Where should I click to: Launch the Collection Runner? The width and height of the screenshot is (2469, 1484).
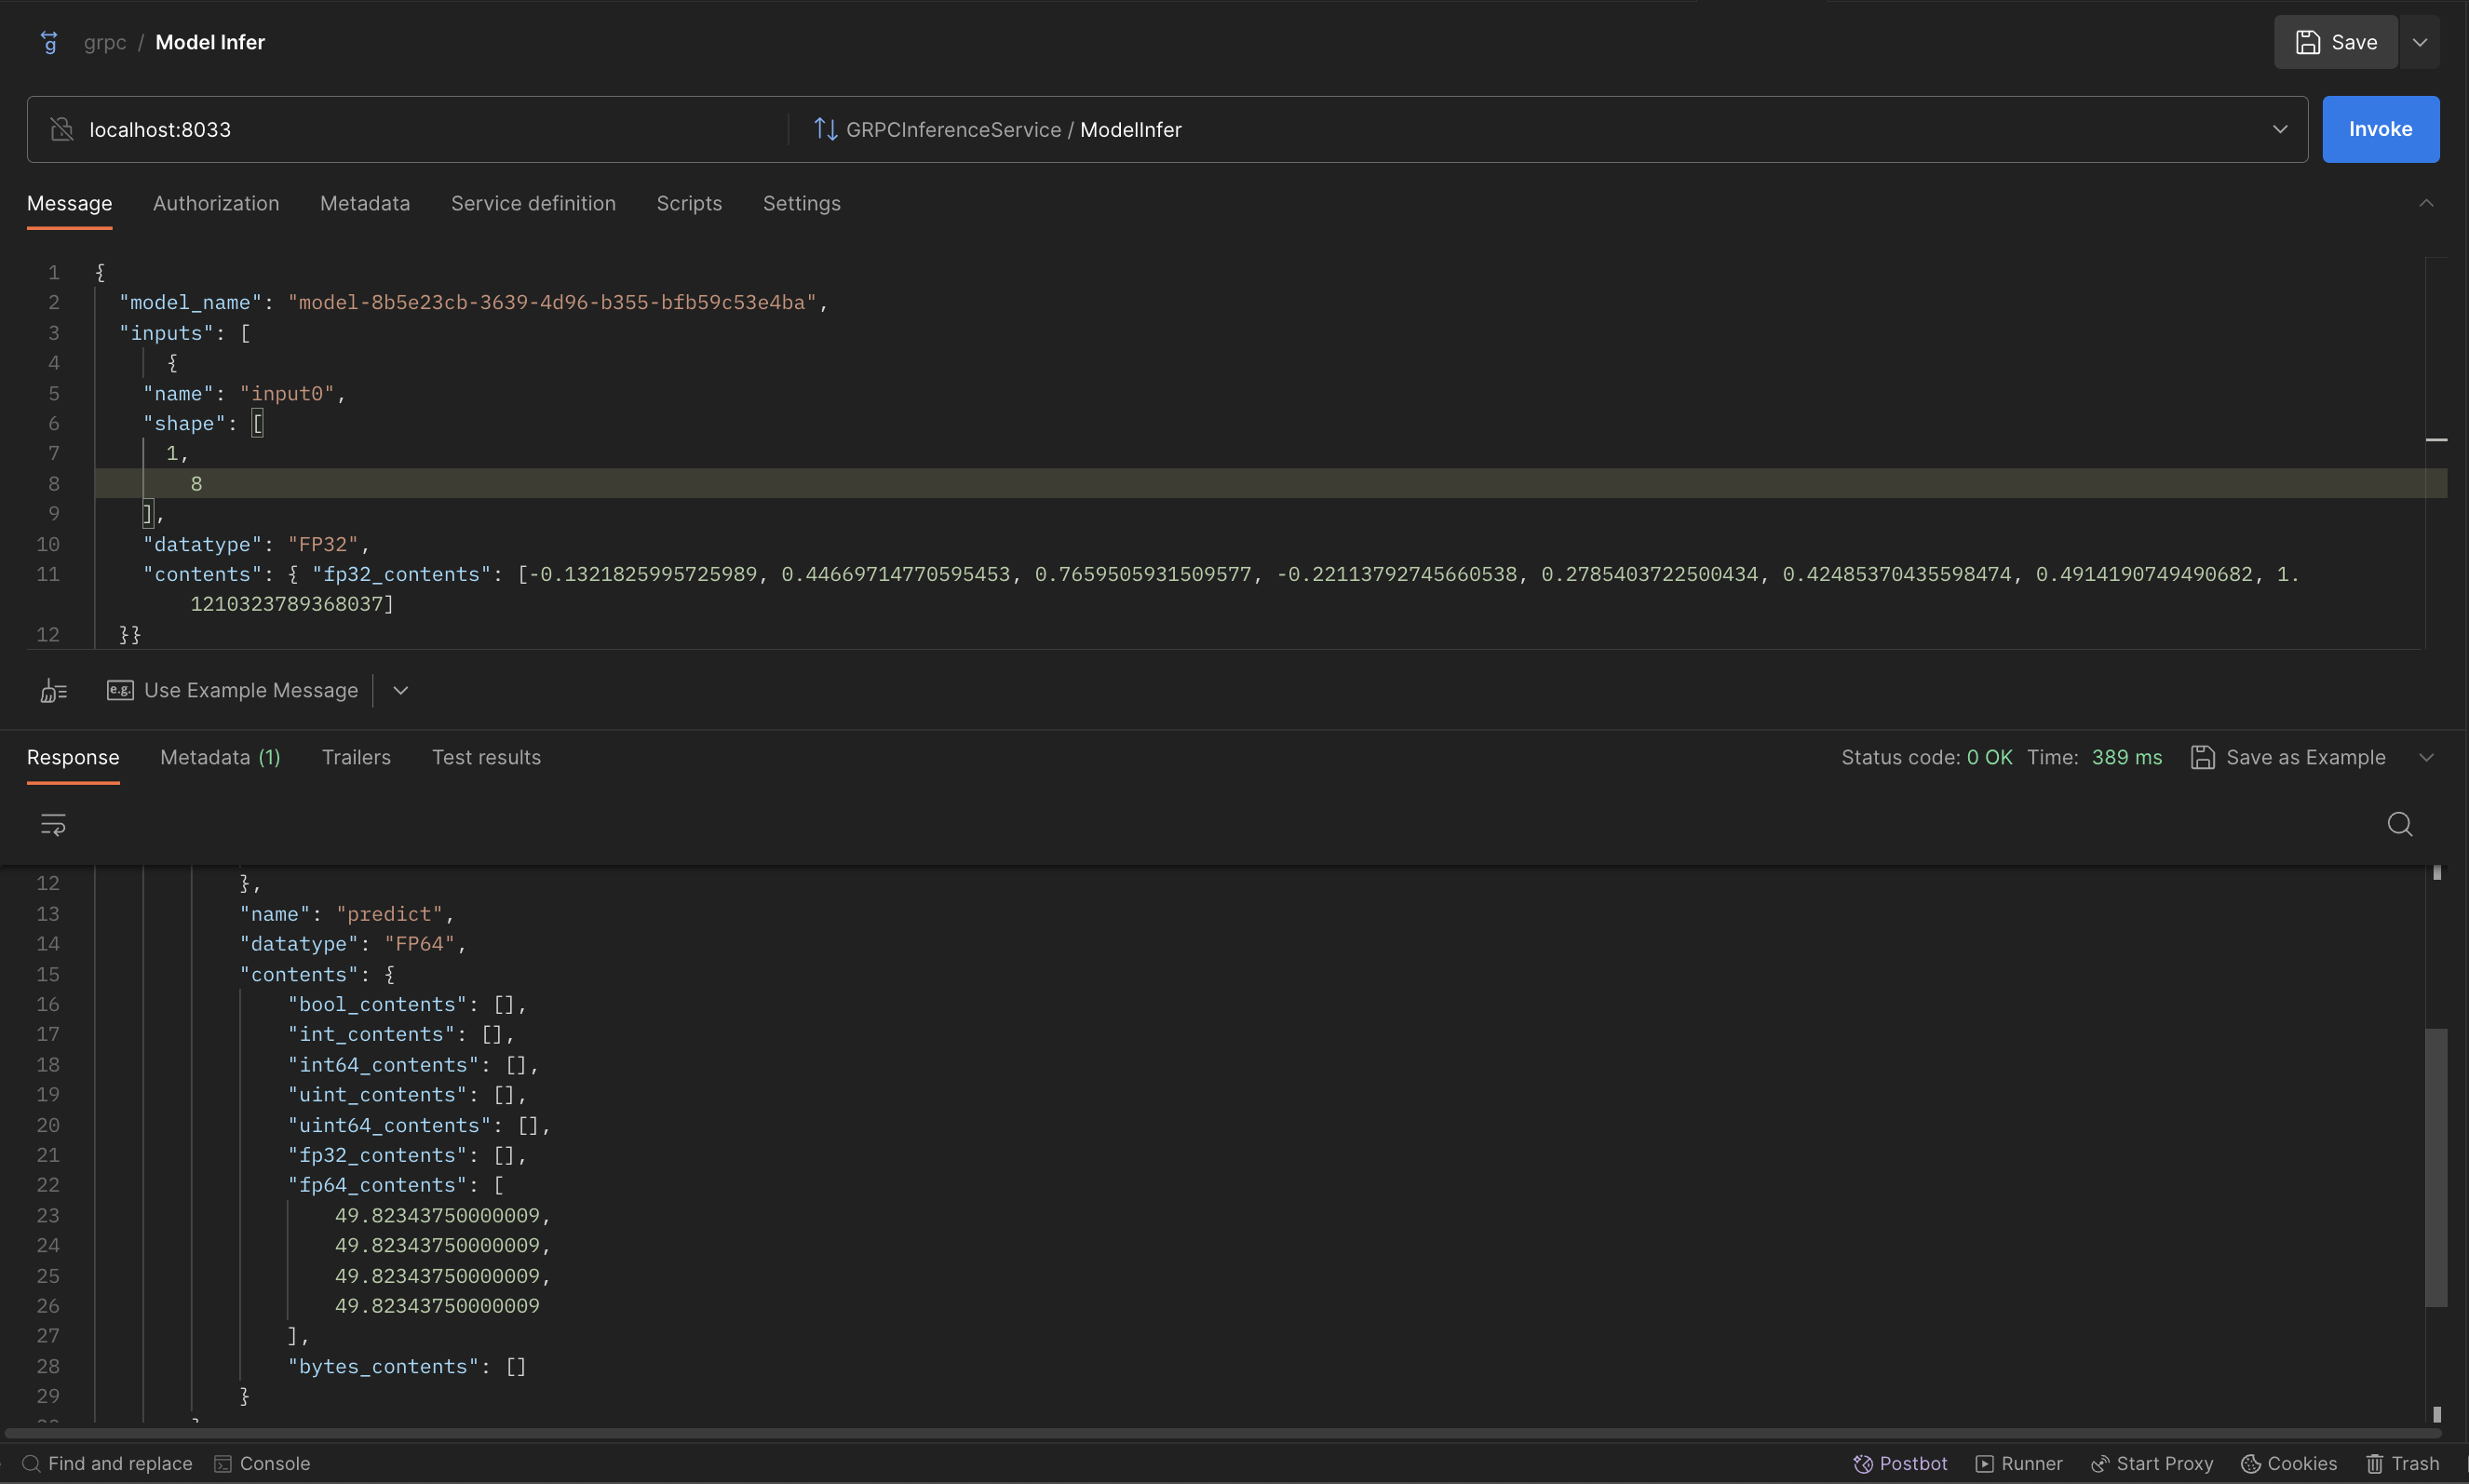coord(2019,1463)
